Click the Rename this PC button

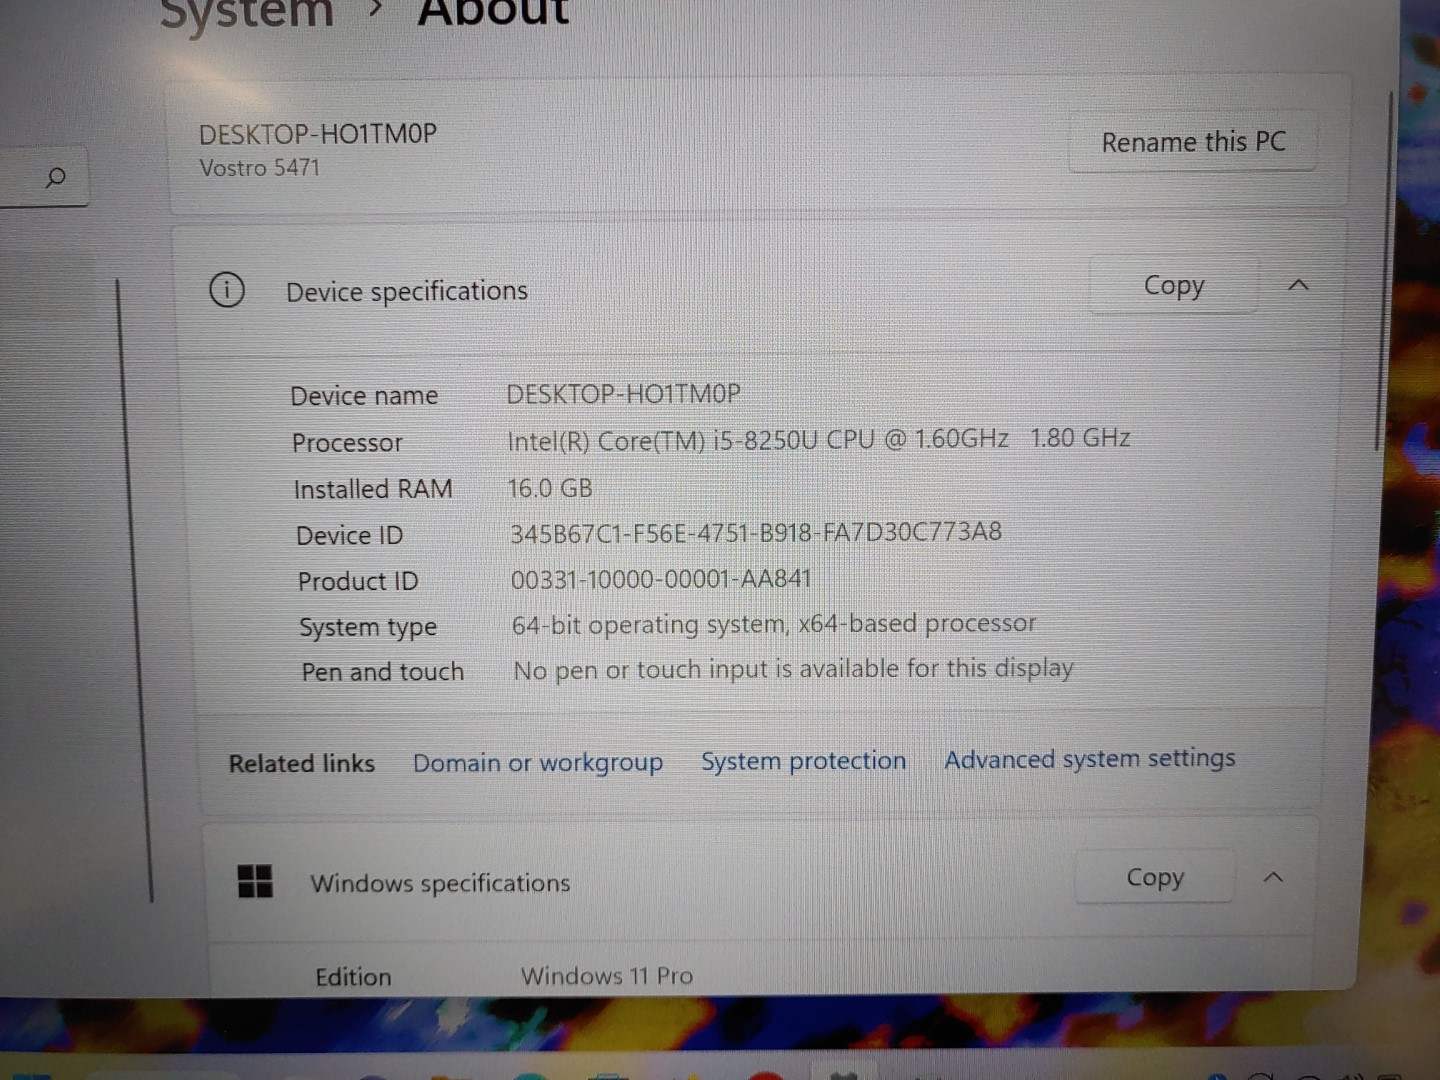point(1193,142)
